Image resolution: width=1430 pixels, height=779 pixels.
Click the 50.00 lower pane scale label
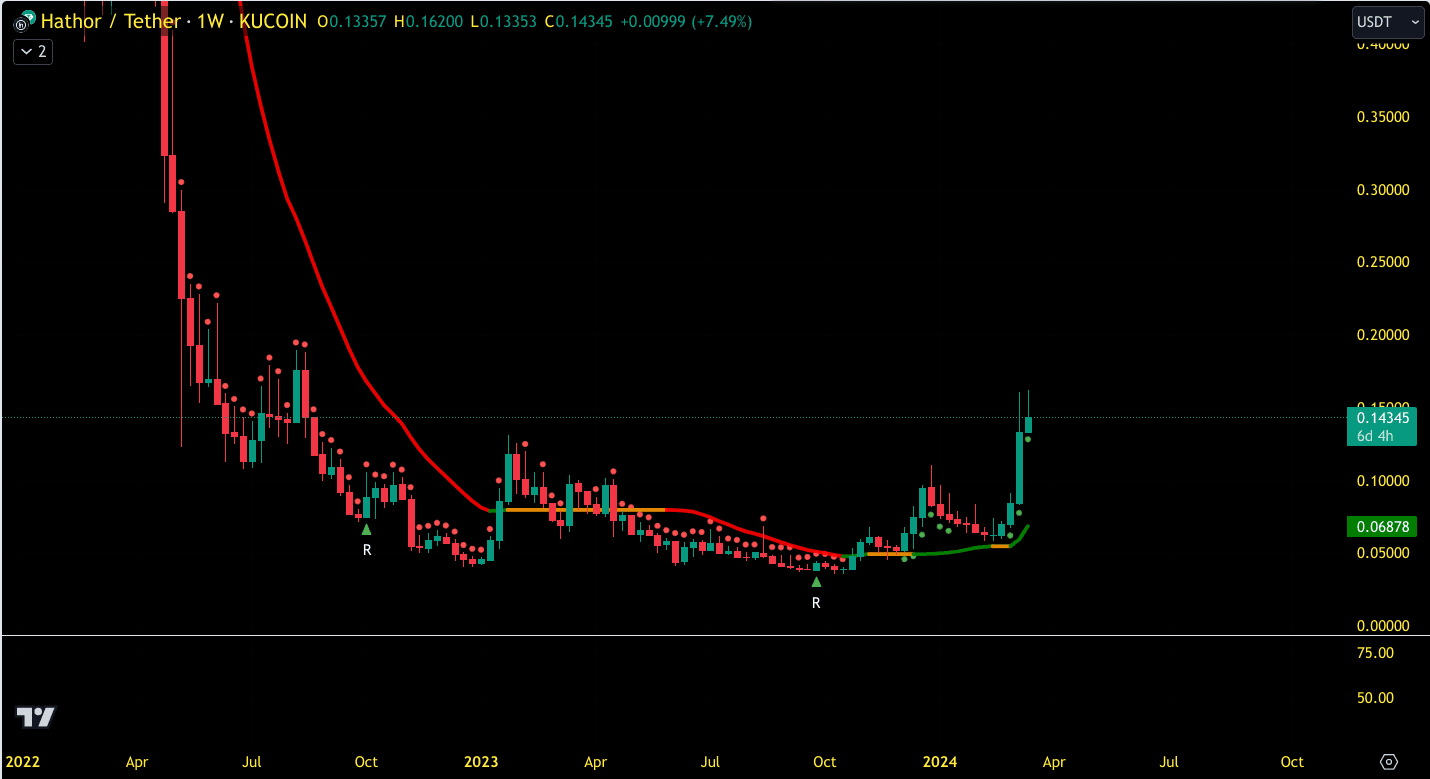tap(1375, 698)
